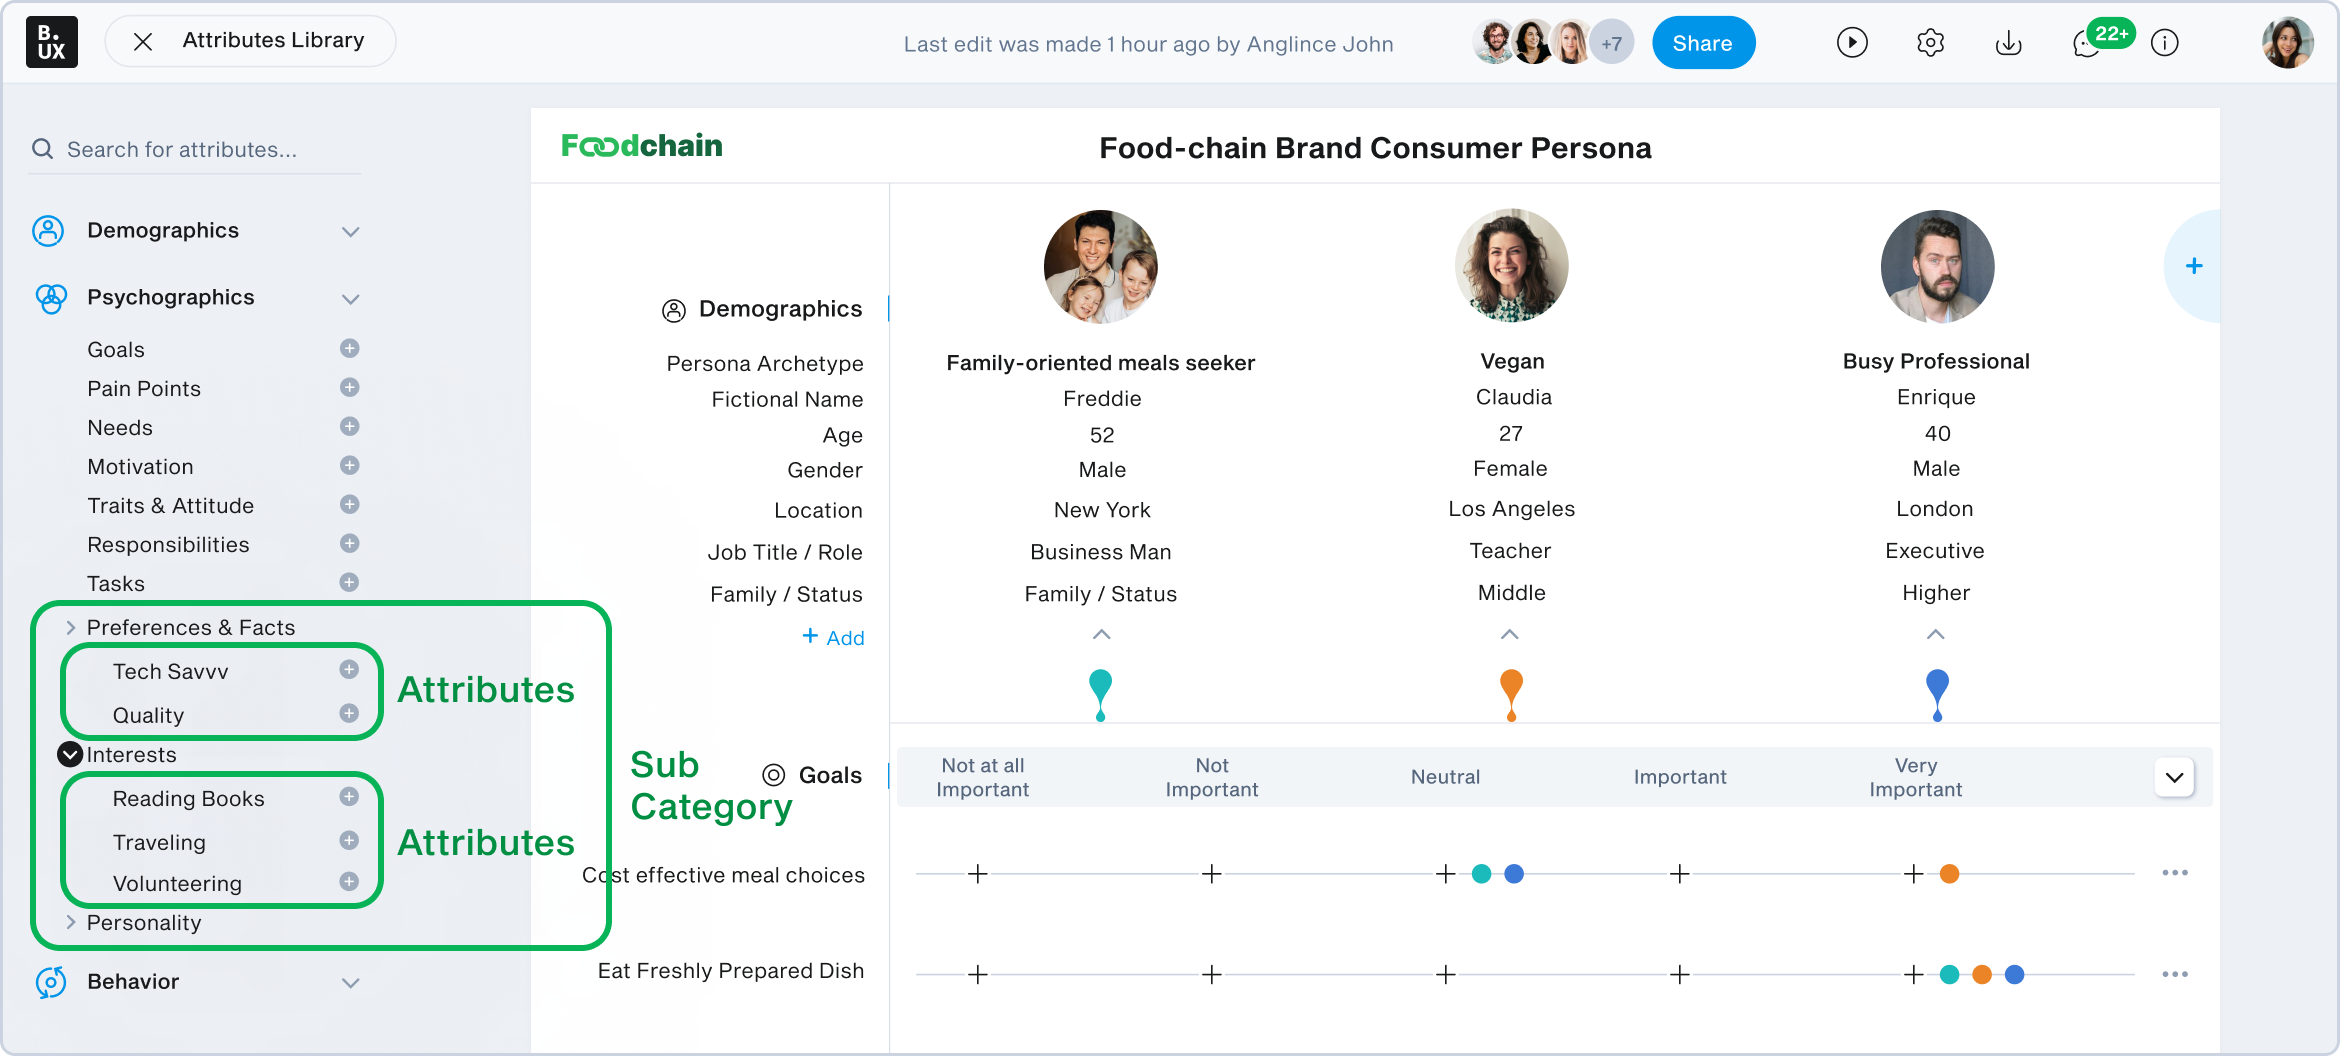The image size is (2340, 1056).
Task: Click the info icon in header
Action: point(2165,43)
